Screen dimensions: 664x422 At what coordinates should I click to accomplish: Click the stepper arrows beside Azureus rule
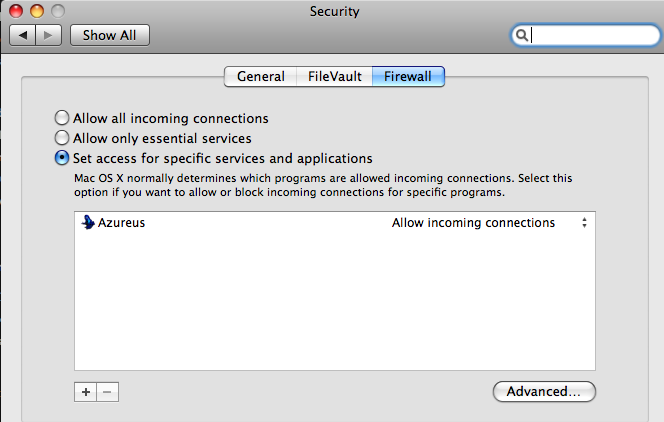point(584,223)
